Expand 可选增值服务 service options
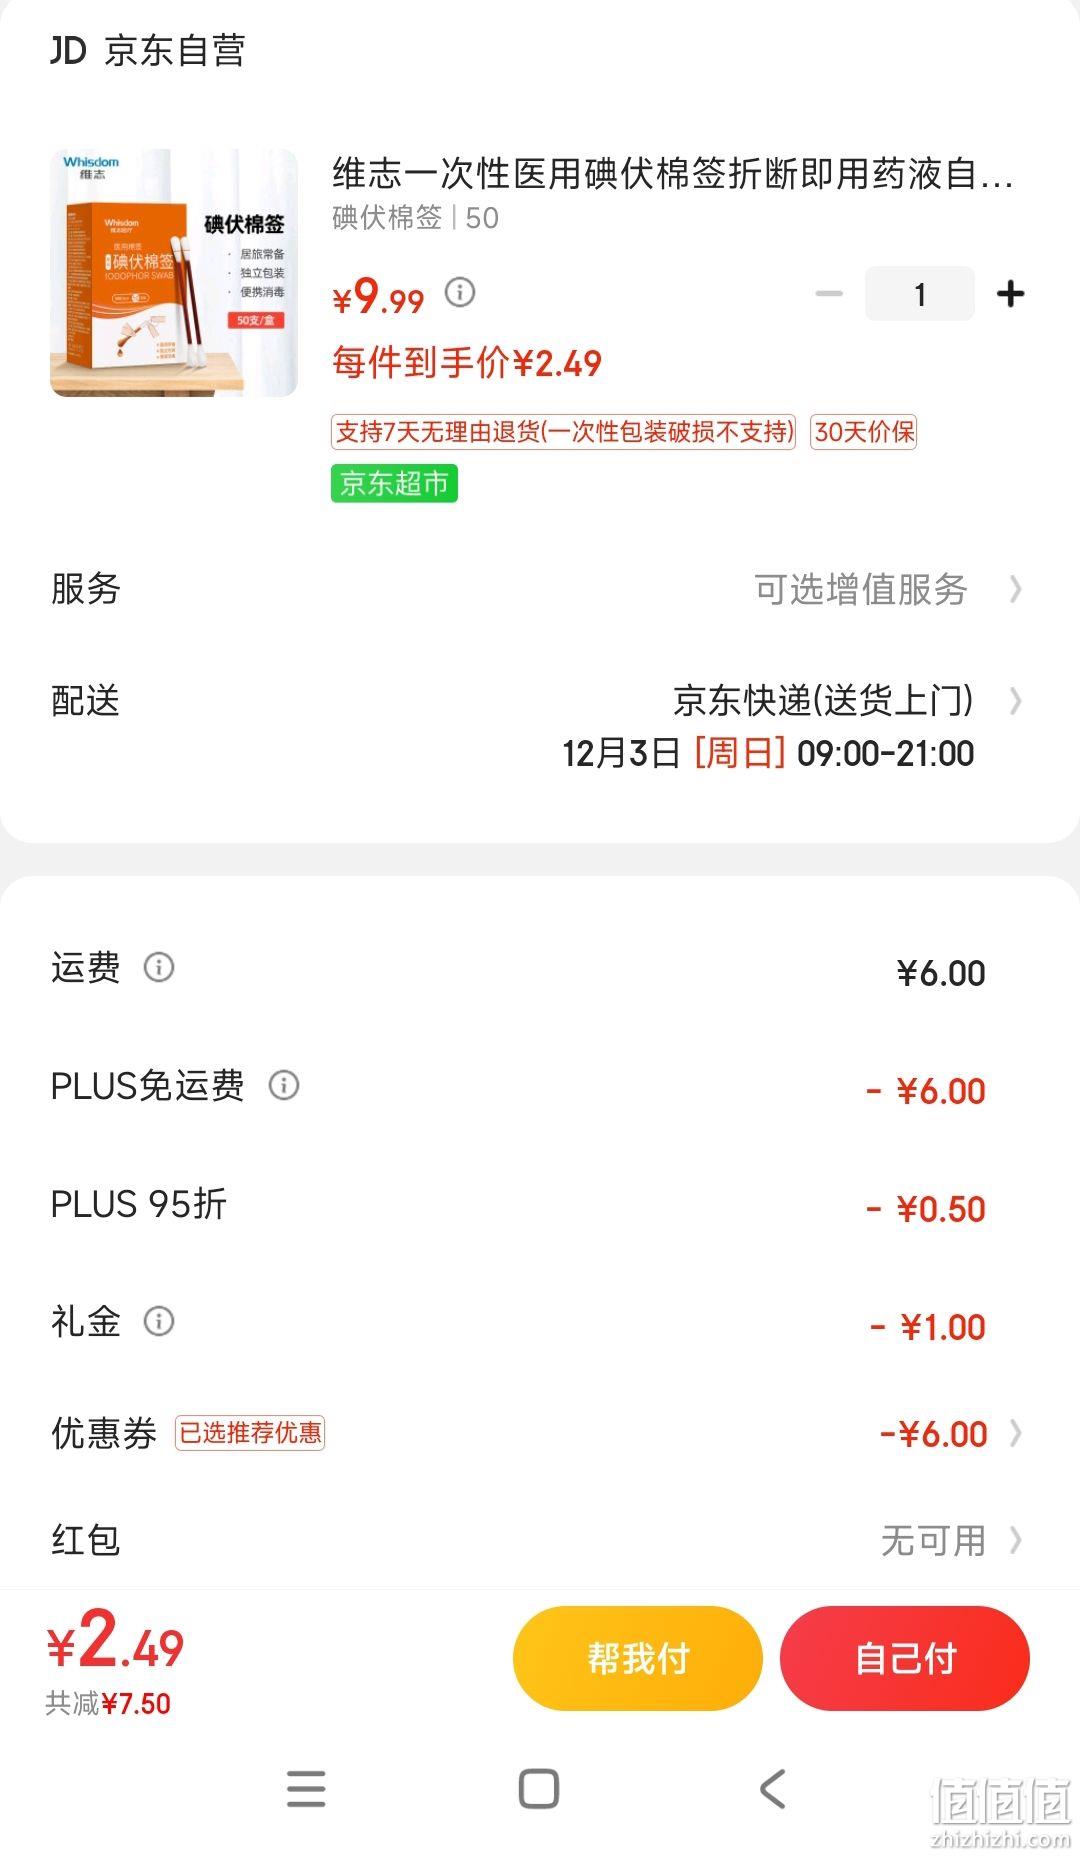Screen dimensions: 1080x1857 [x=888, y=589]
